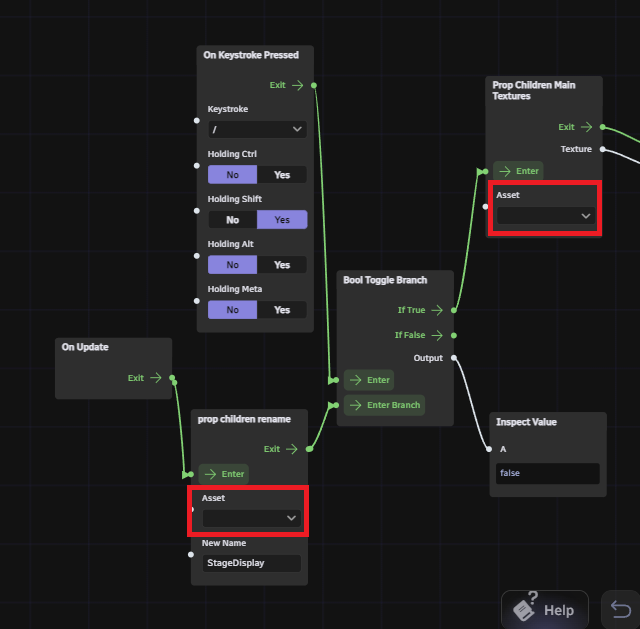Click Enter port on Prop Children Main Textures
The width and height of the screenshot is (640, 629).
[518, 171]
